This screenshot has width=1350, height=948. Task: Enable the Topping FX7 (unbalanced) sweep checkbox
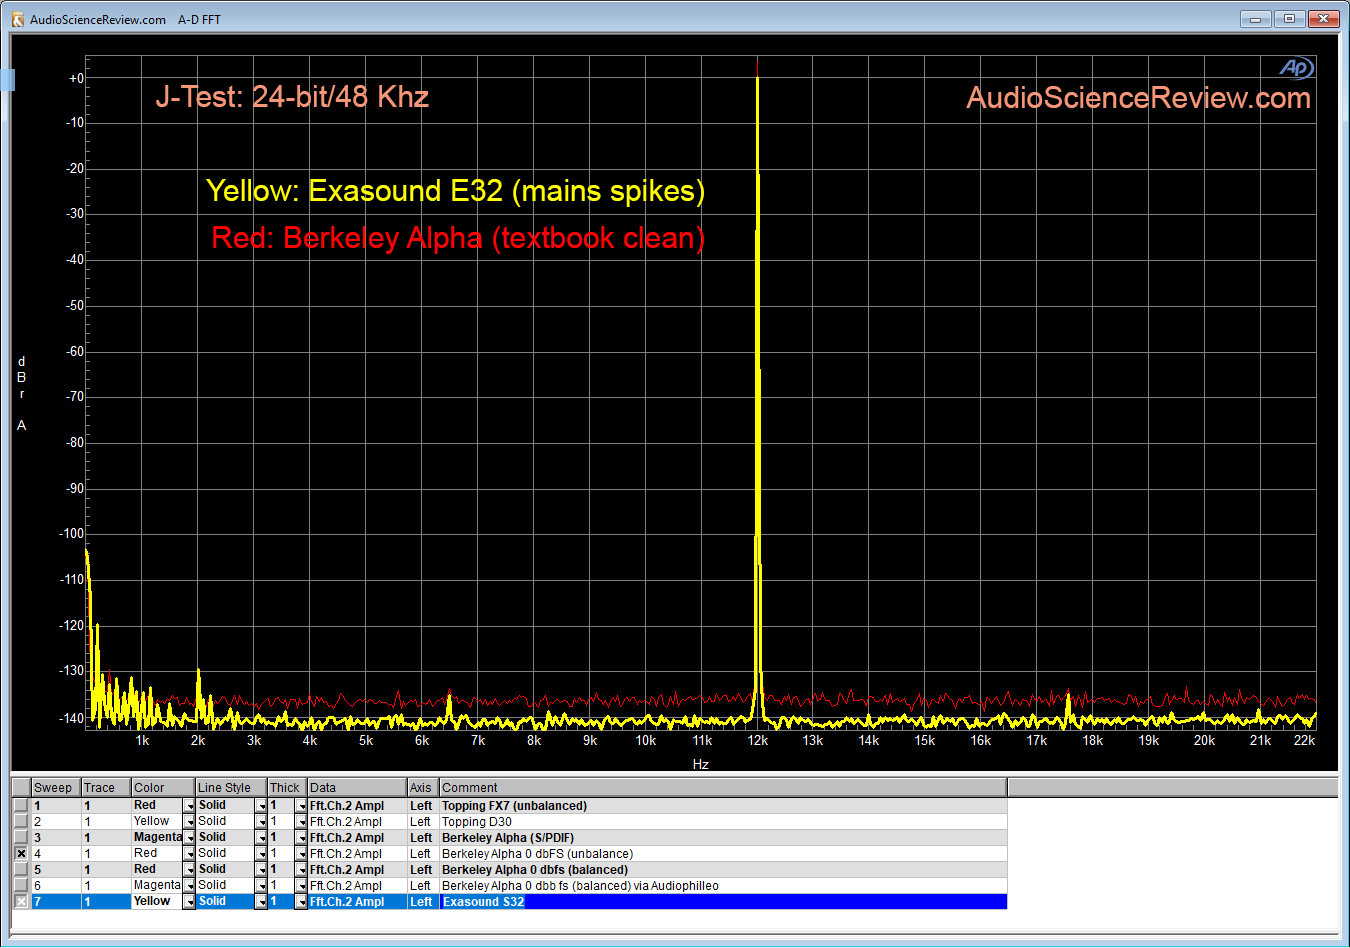[x=20, y=805]
